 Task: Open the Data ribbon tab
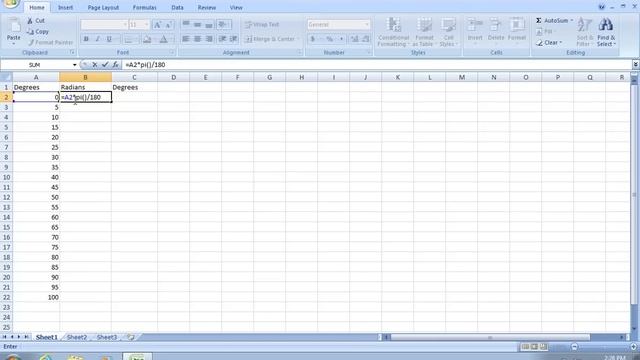pos(177,7)
